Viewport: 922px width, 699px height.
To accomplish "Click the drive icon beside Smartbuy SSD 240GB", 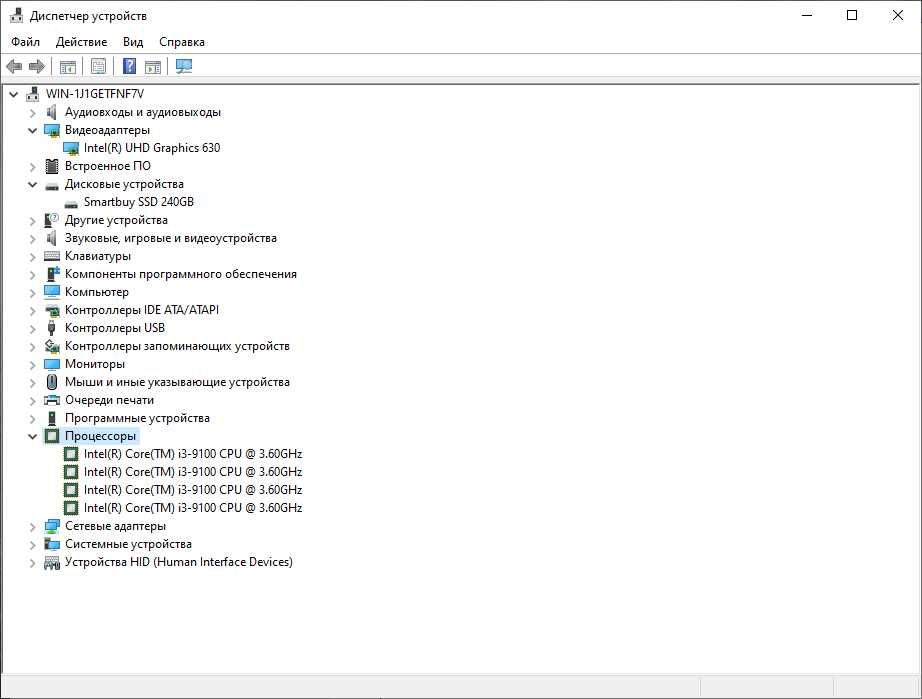I will pos(71,204).
